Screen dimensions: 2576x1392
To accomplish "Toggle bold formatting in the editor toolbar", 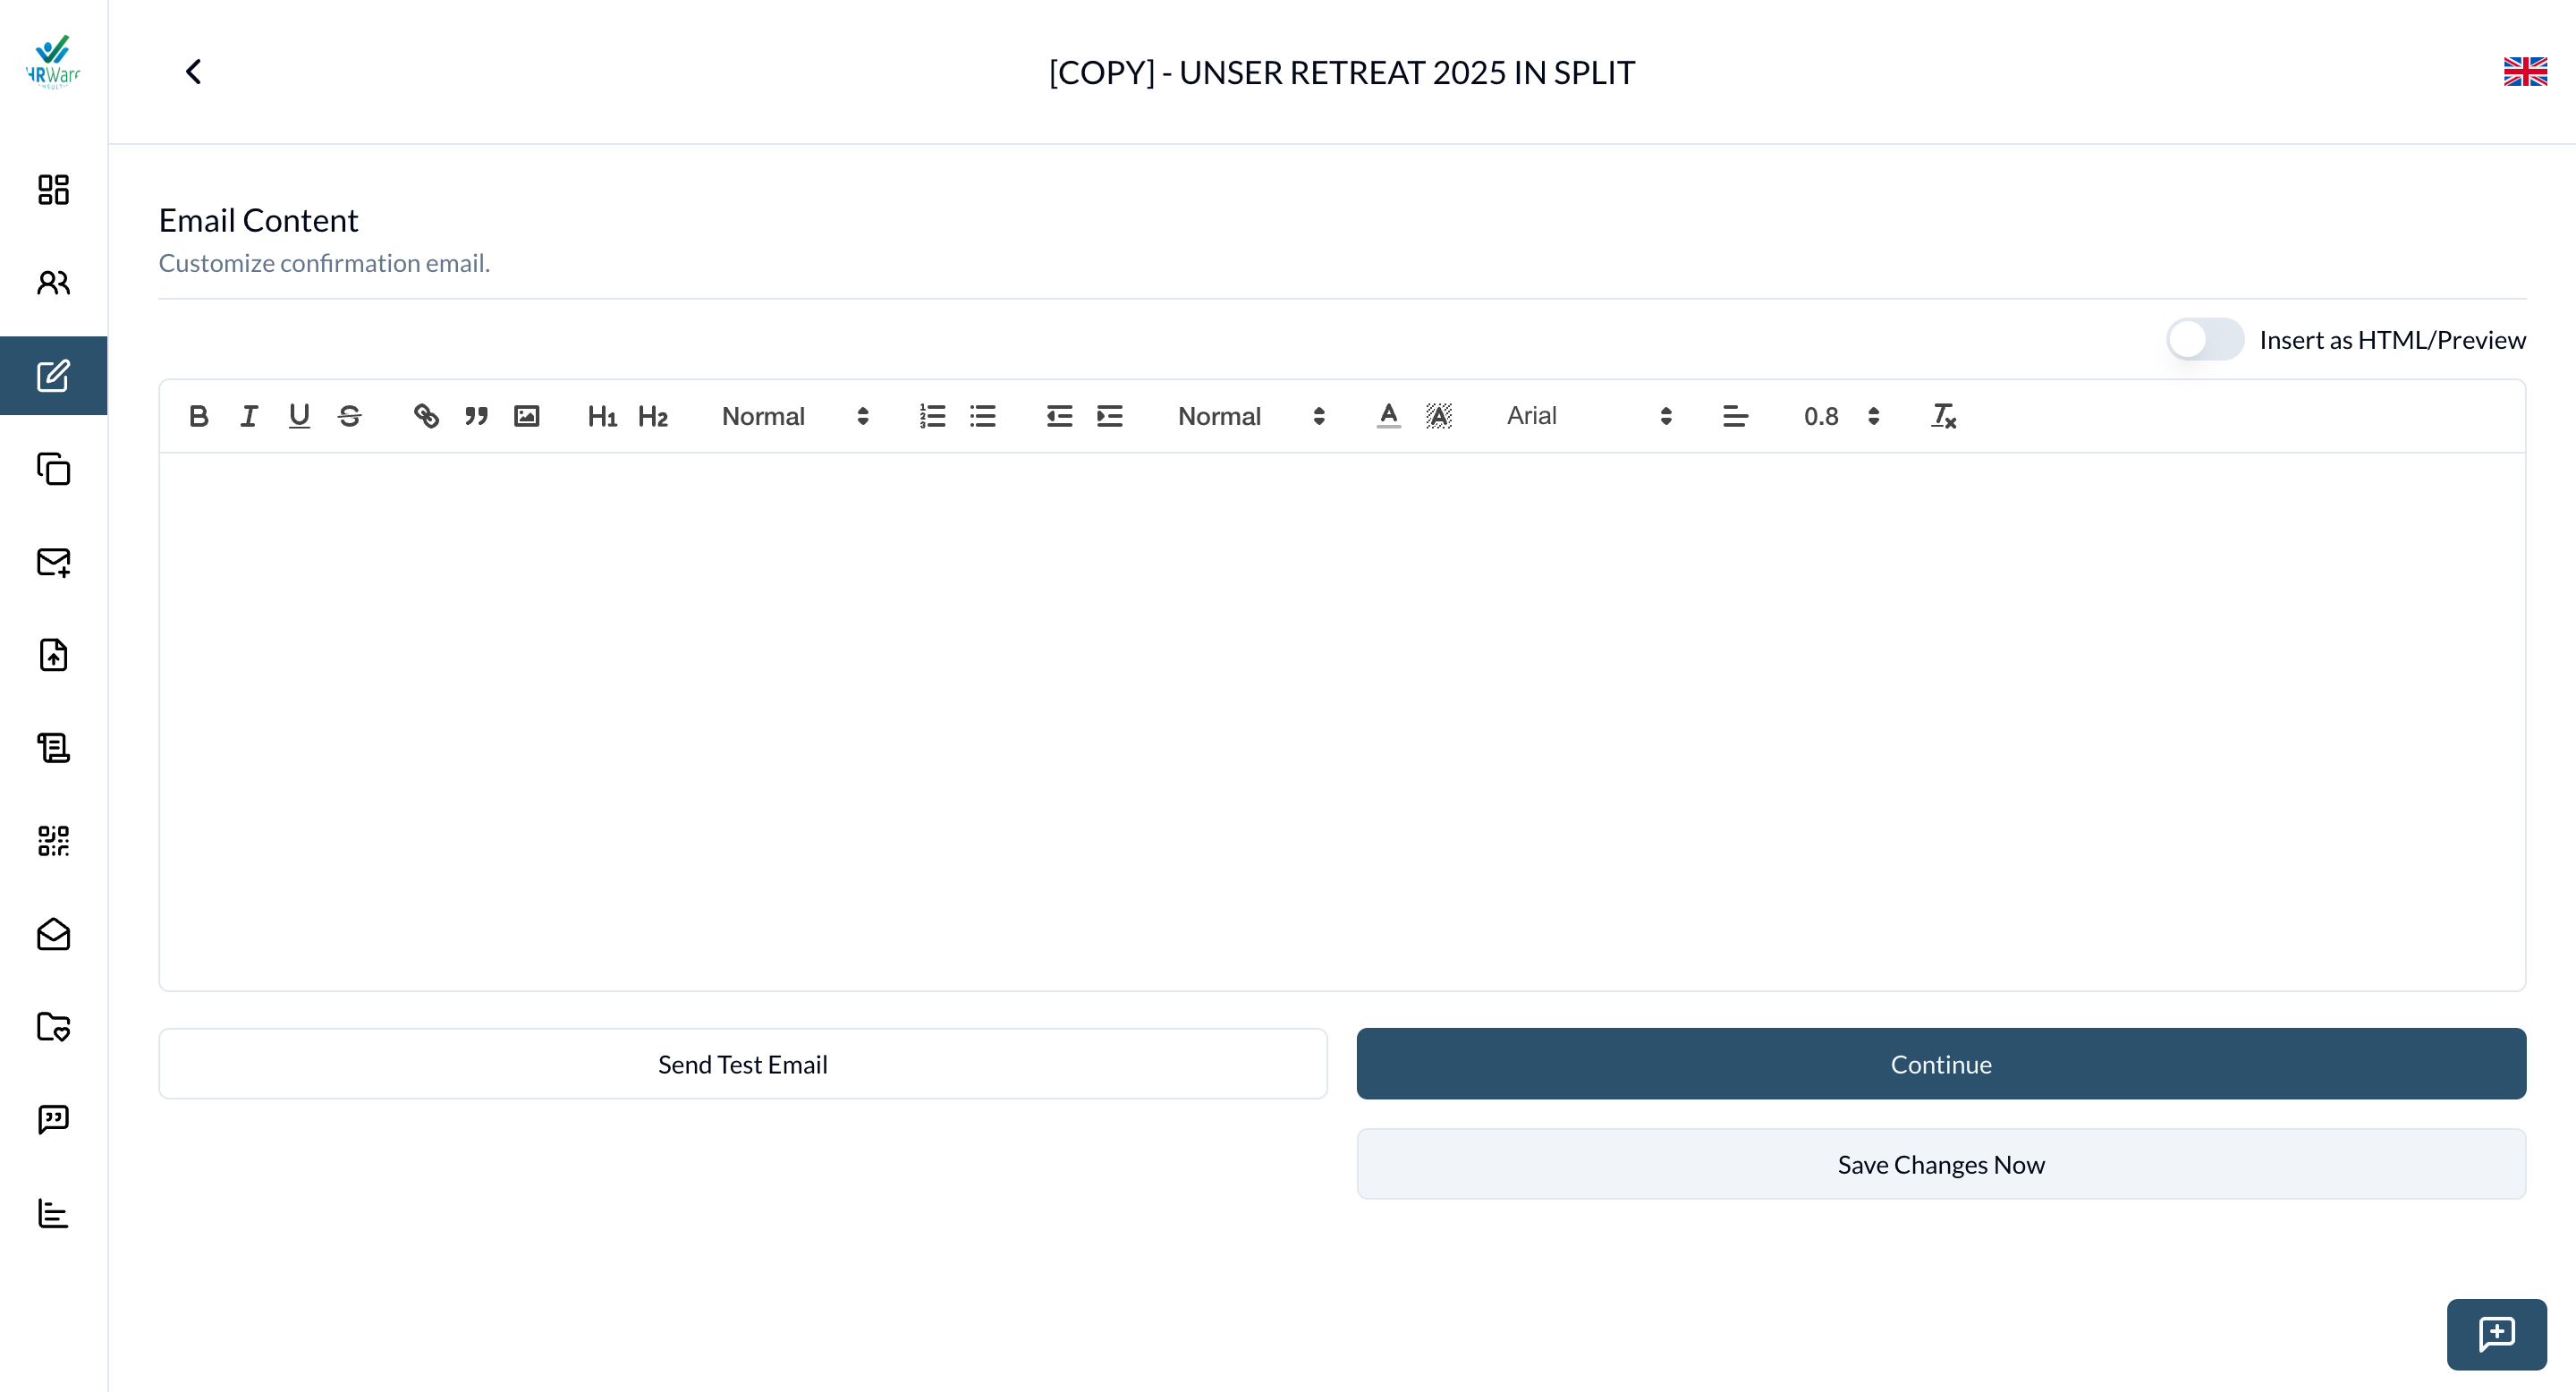I will [198, 416].
